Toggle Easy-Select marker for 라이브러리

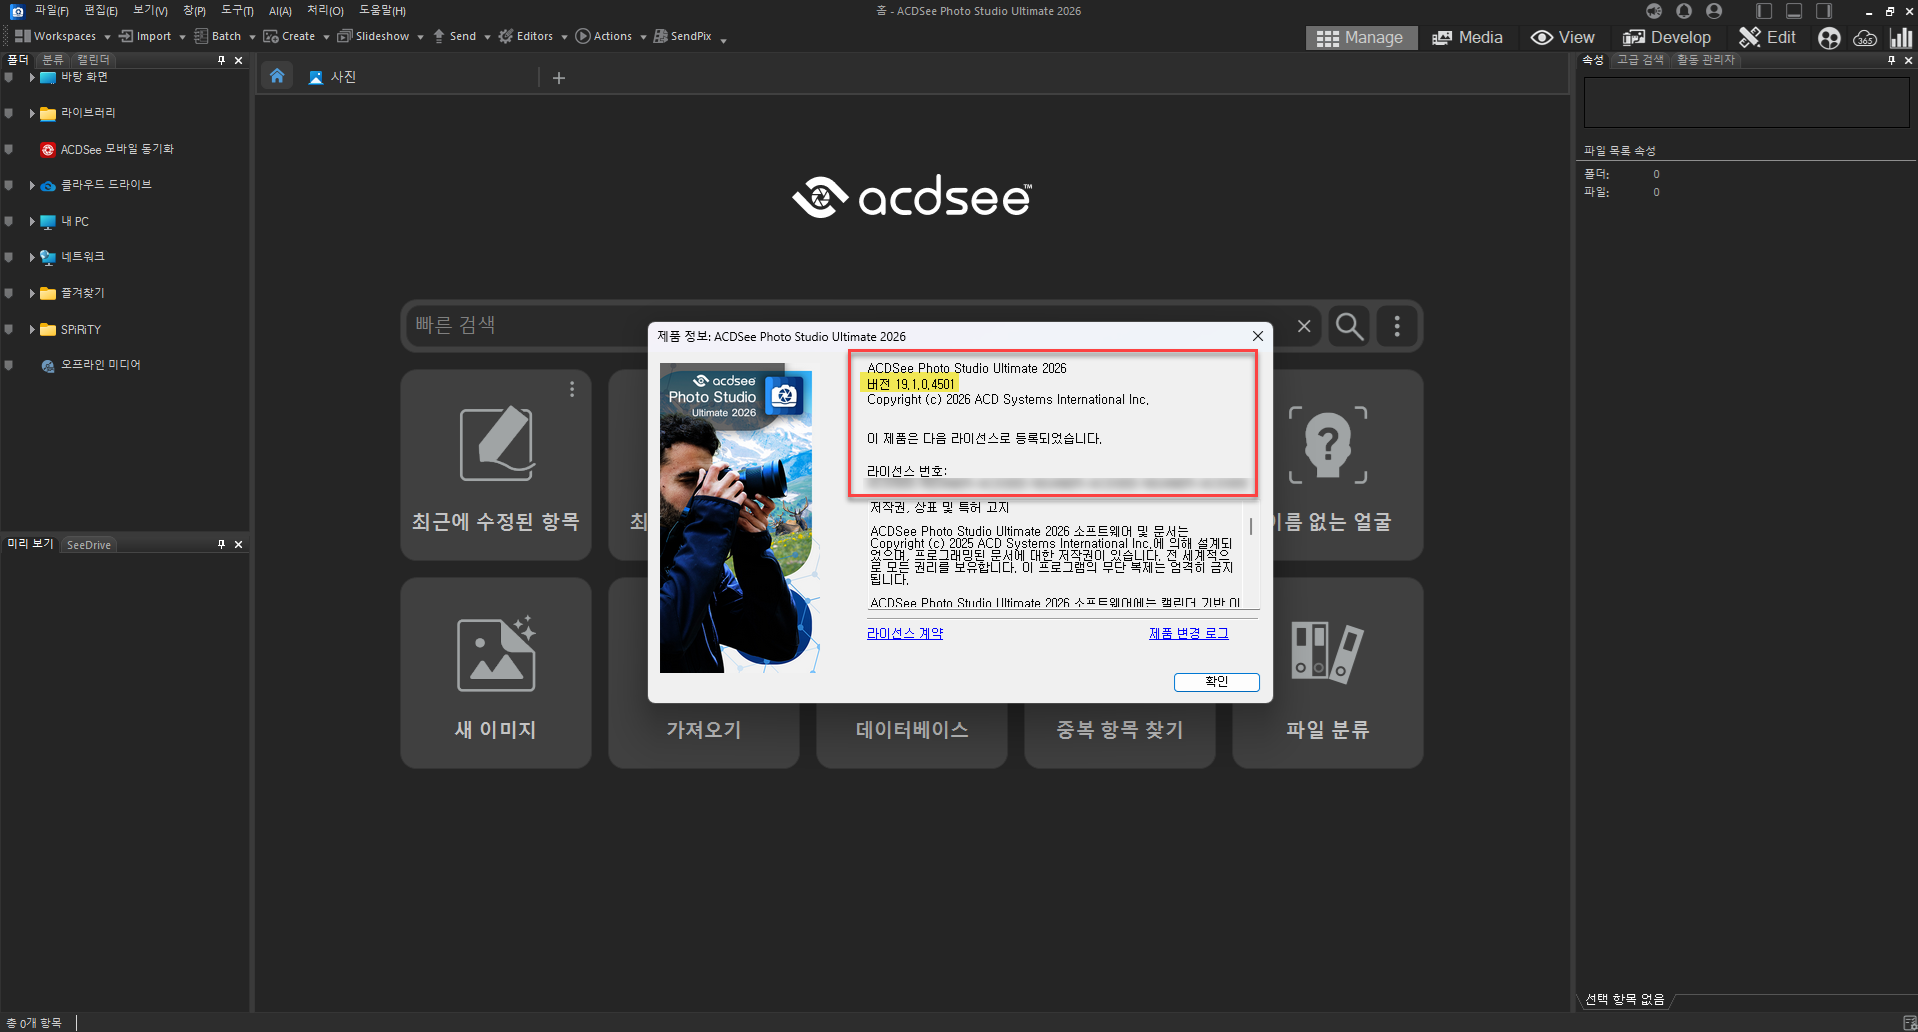point(9,113)
